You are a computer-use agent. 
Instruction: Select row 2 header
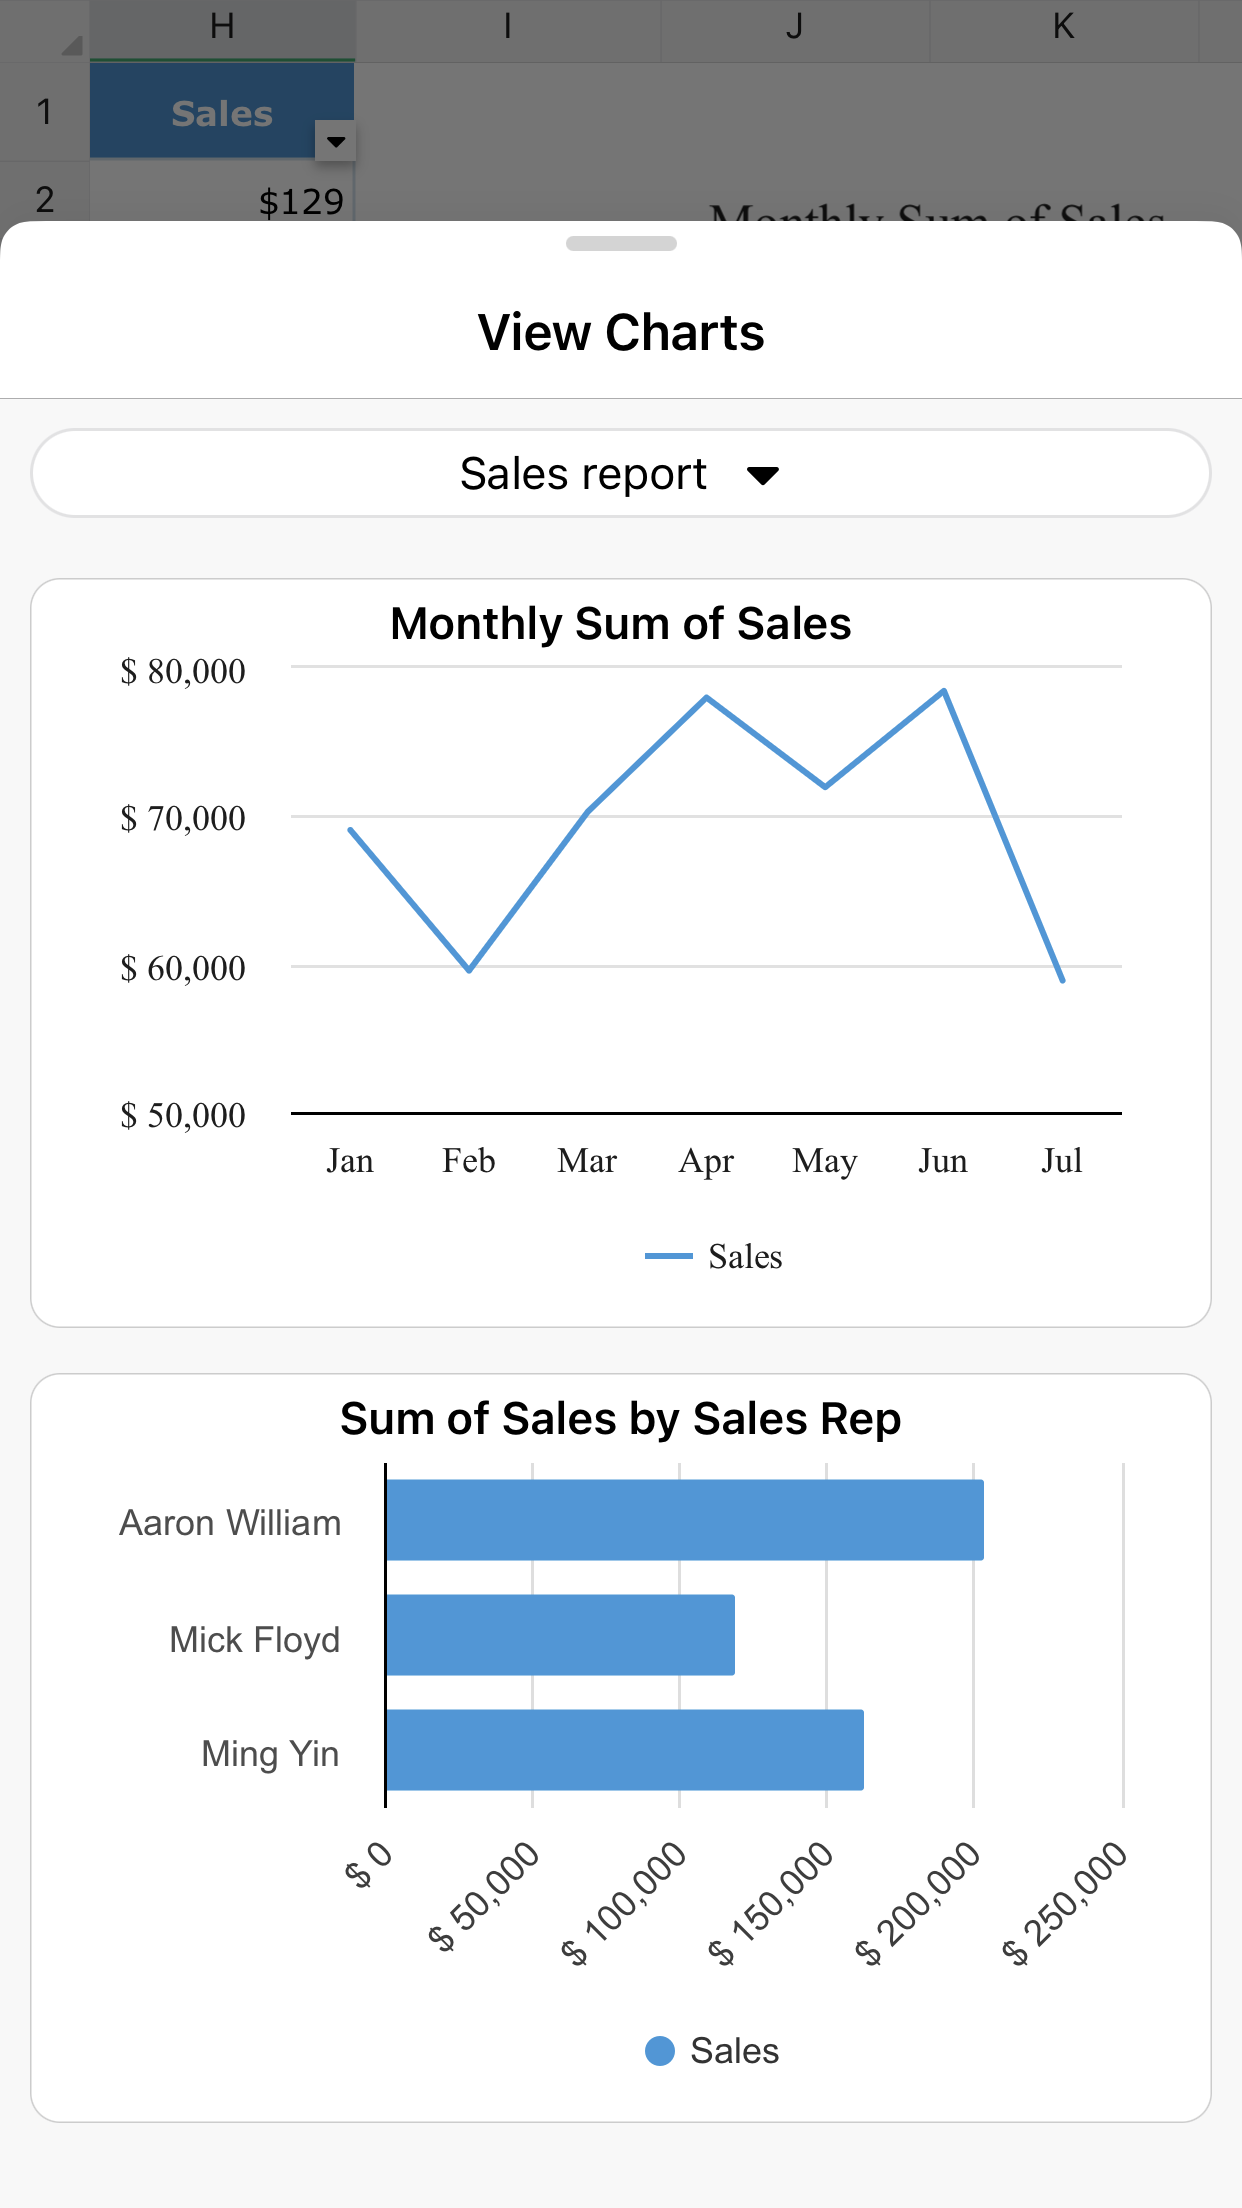45,199
